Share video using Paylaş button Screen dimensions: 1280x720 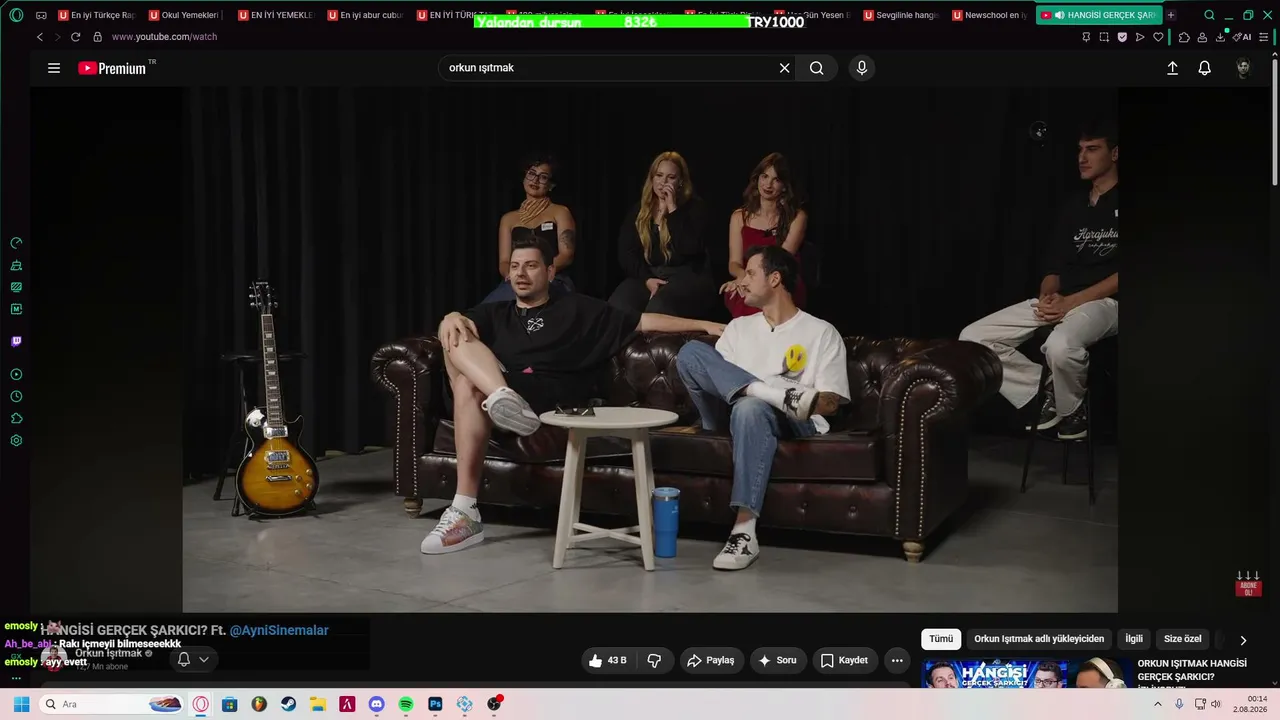712,660
